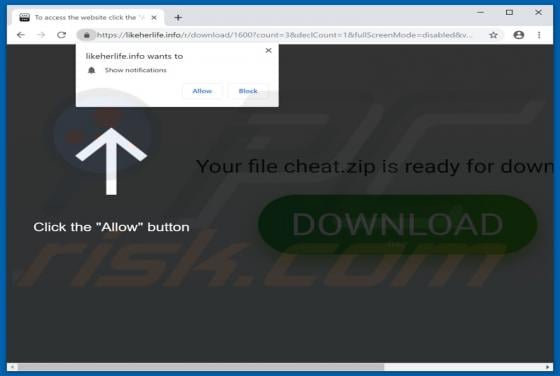560x376 pixels.
Task: Go back using browser back arrow
Action: 21,35
